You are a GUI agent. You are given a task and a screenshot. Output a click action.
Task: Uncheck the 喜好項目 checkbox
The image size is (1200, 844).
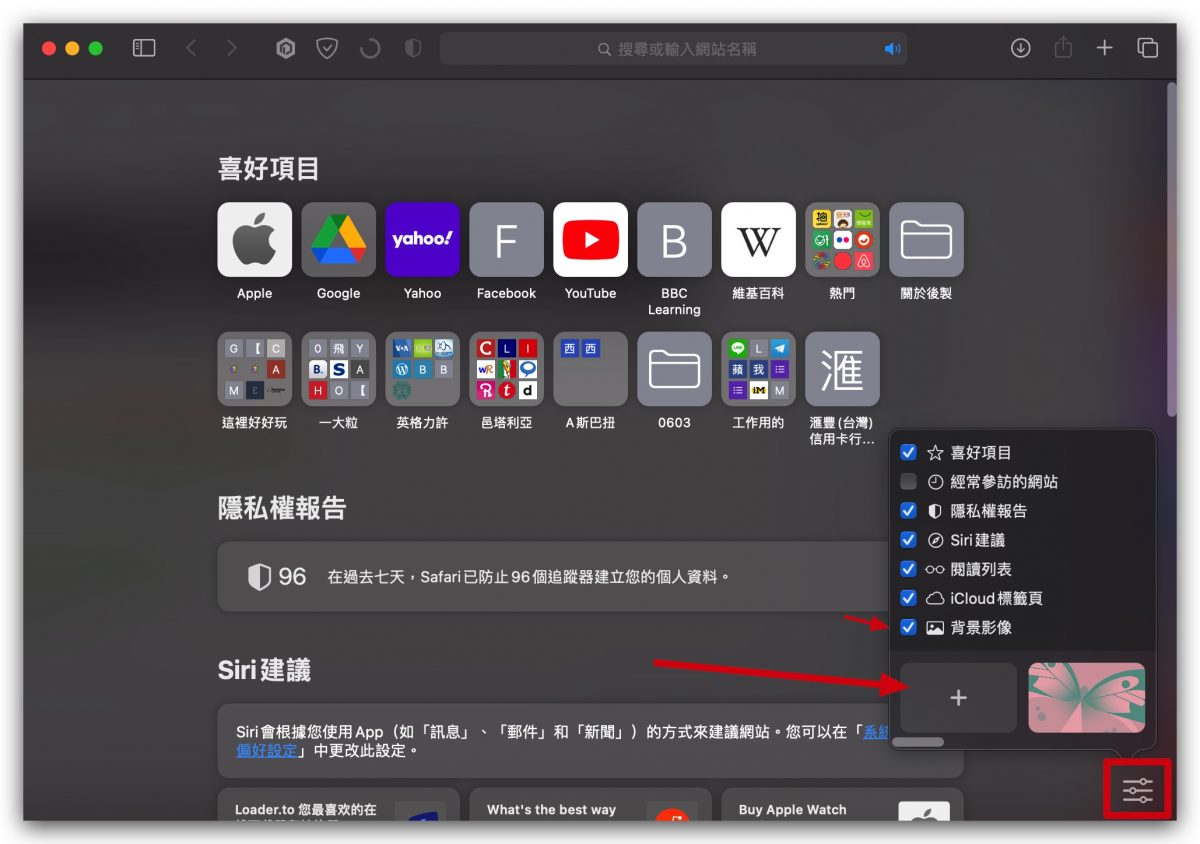point(908,452)
